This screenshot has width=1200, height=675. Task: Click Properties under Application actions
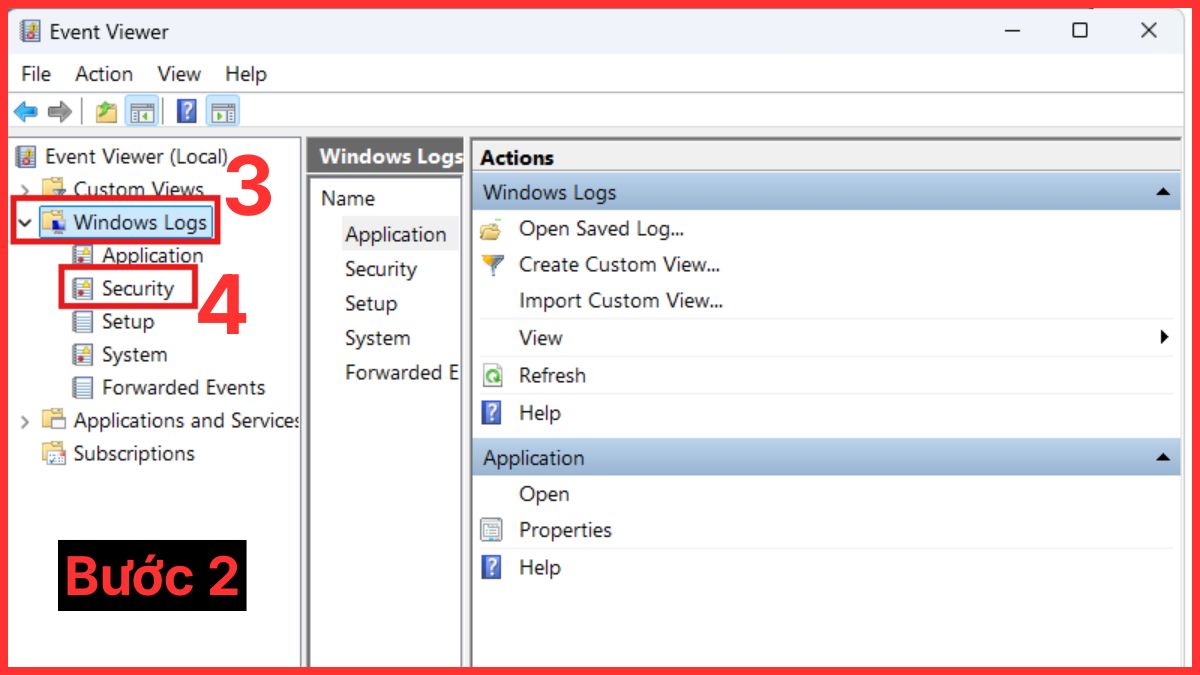coord(565,530)
